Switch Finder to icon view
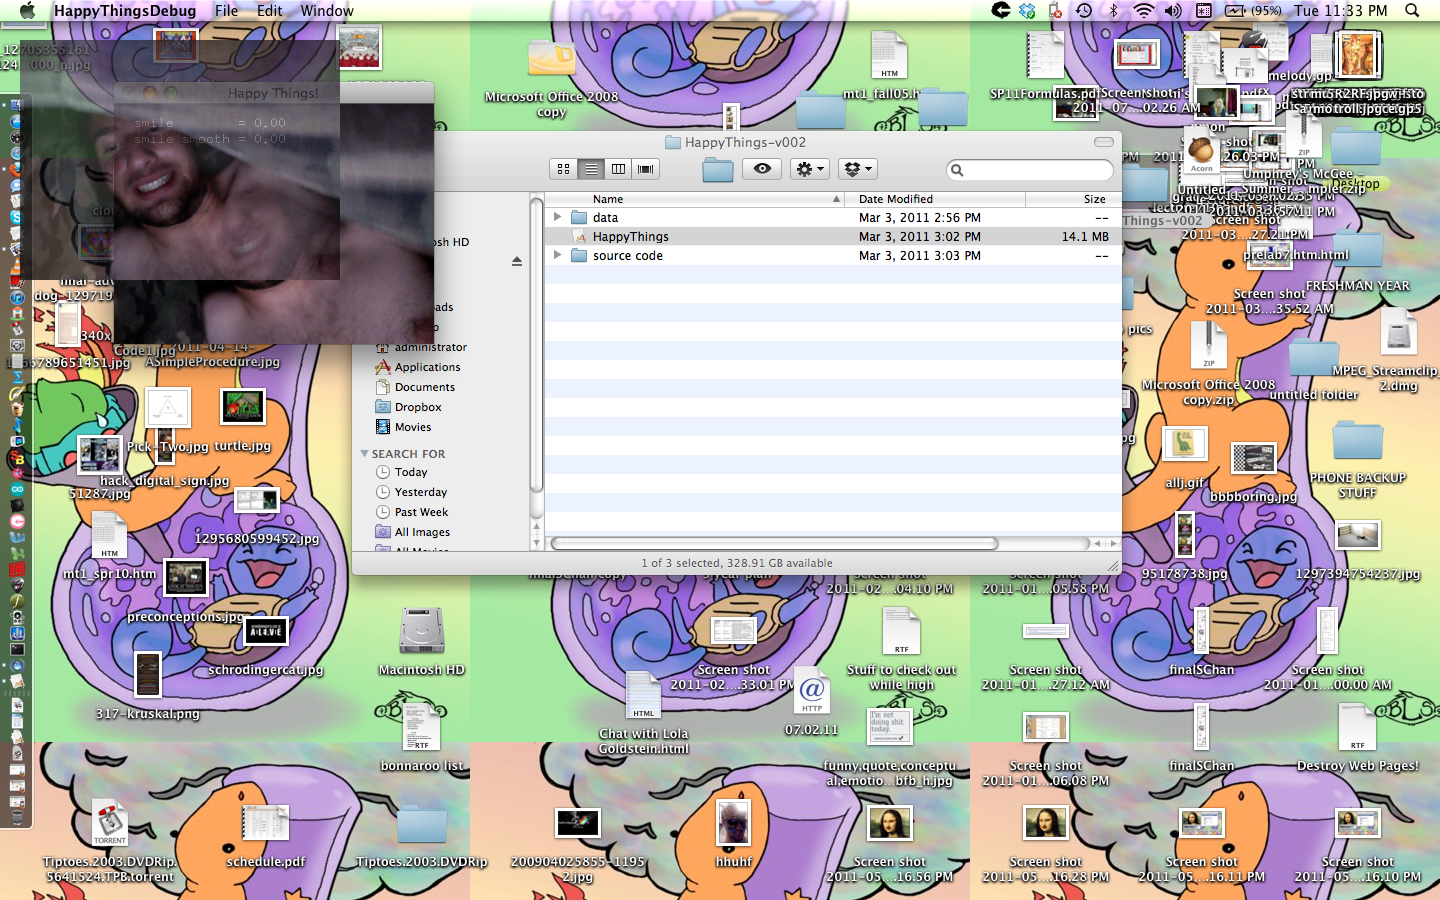 click(563, 169)
